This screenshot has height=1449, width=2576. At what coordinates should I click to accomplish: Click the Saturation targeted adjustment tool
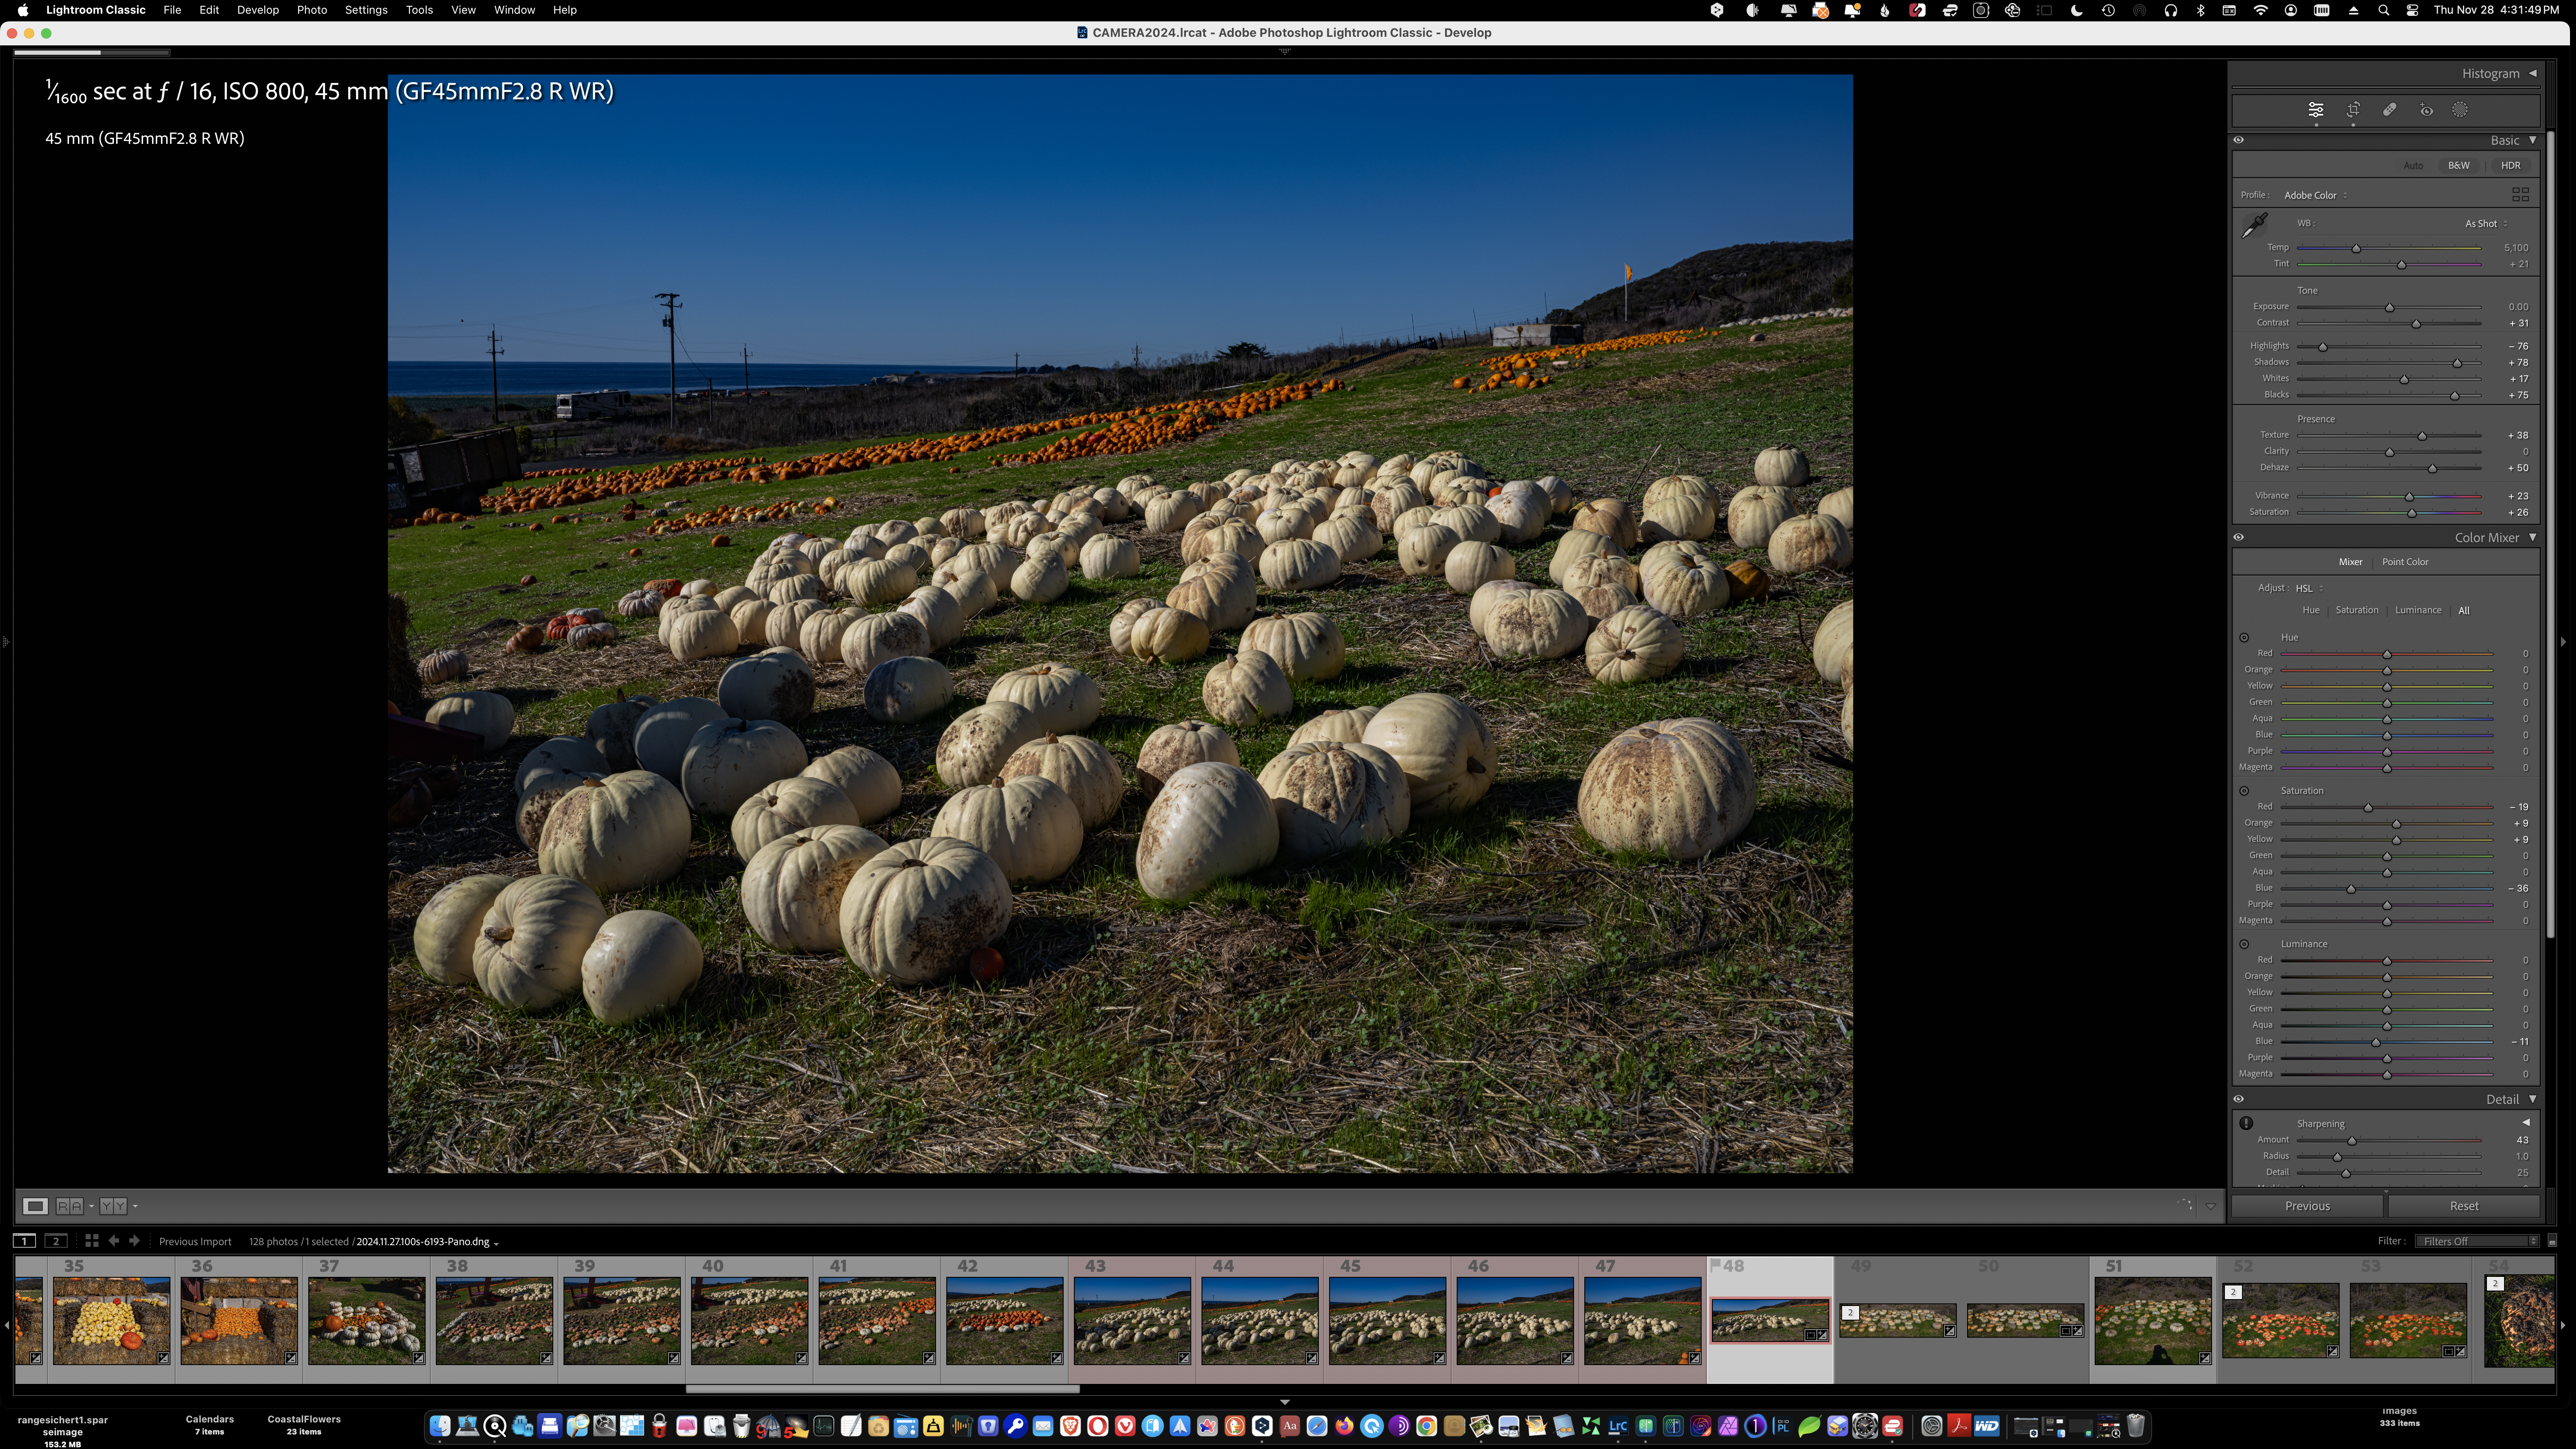2244,791
